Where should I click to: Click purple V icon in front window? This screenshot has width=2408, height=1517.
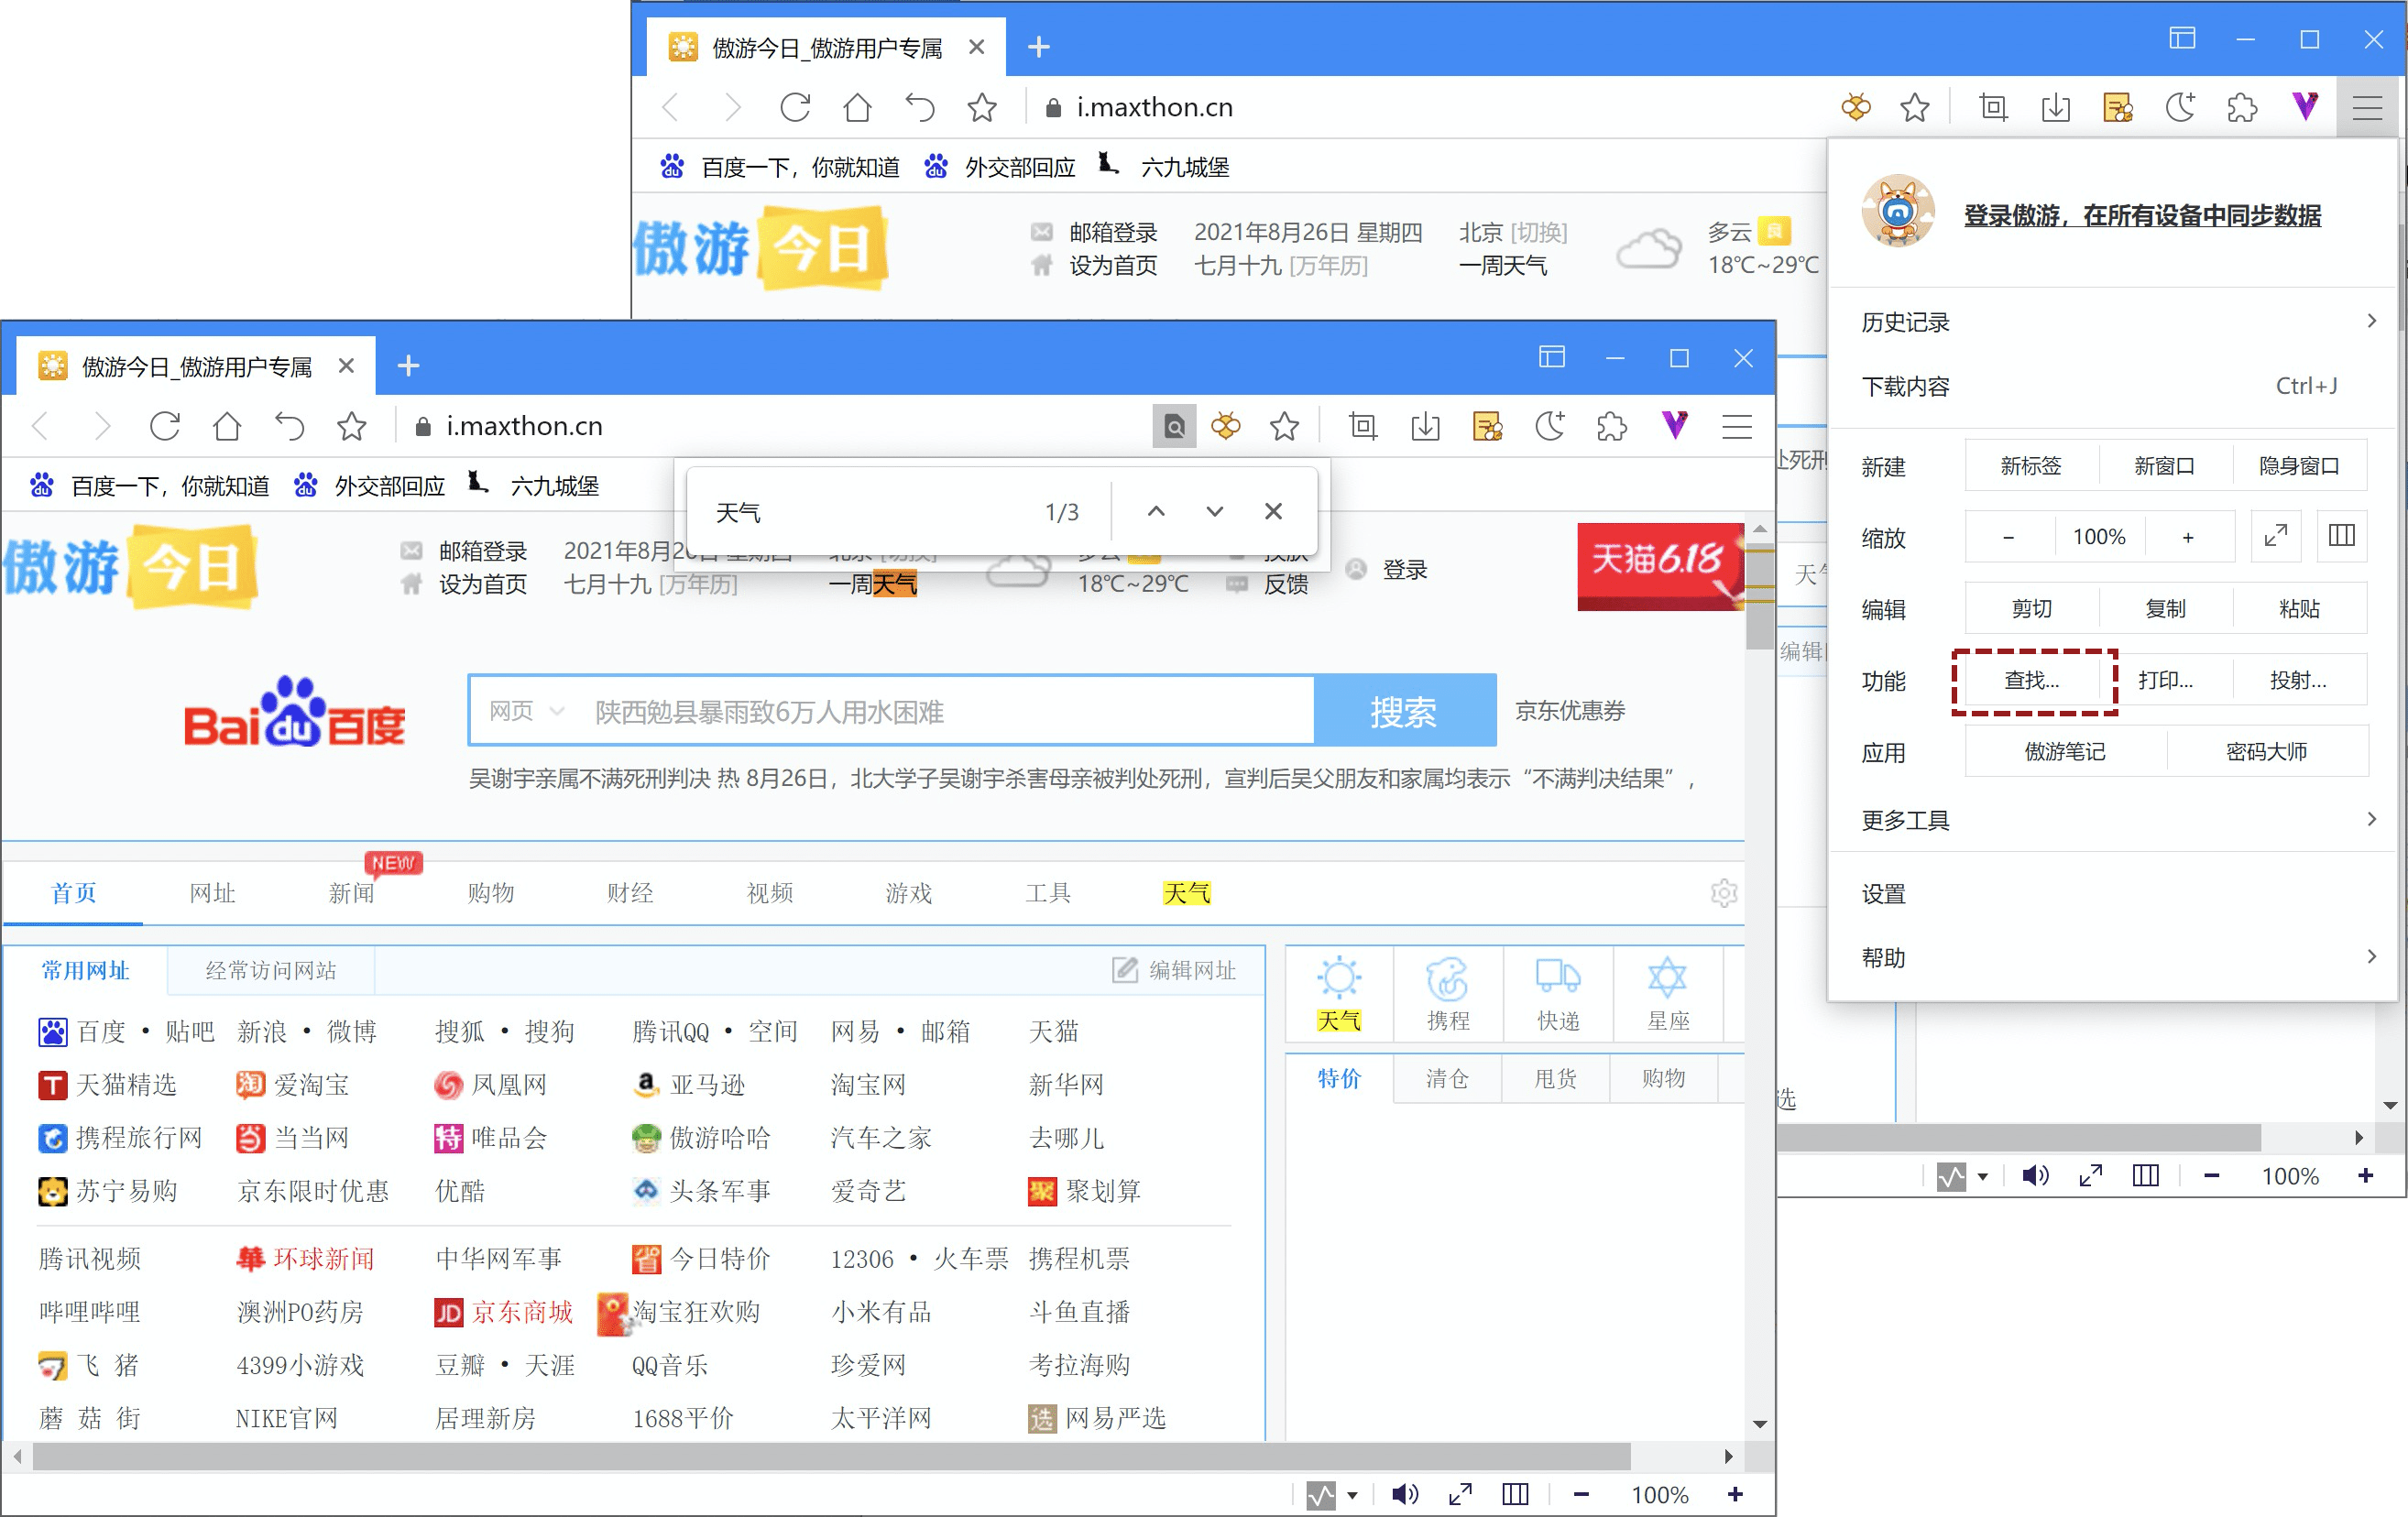point(1675,426)
